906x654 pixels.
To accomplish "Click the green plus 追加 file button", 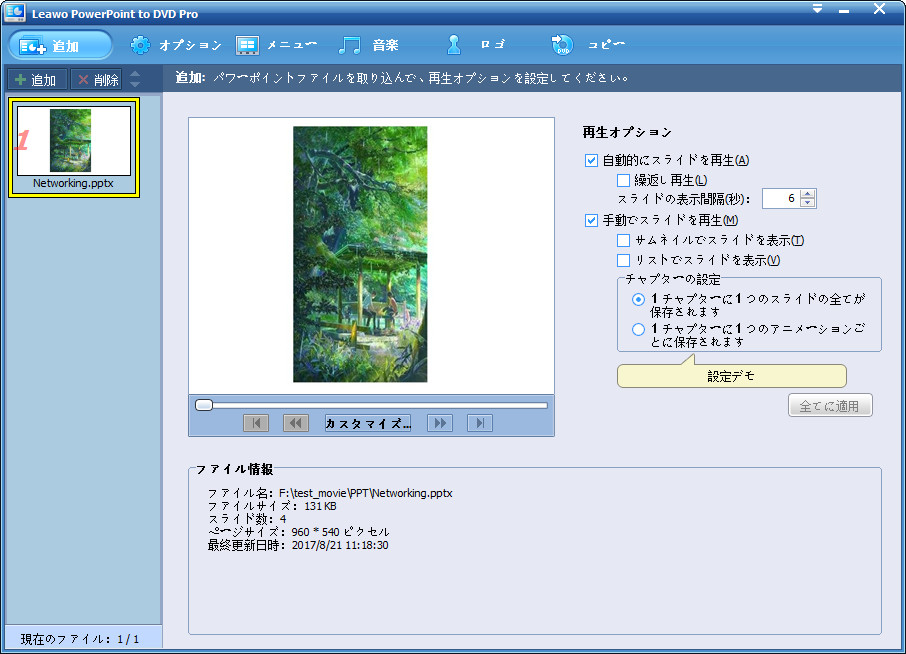I will pyautogui.click(x=37, y=80).
